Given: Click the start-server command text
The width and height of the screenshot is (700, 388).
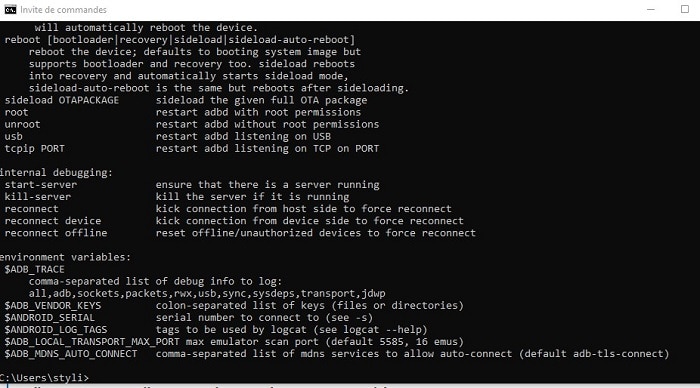Looking at the screenshot, I should pyautogui.click(x=41, y=185).
